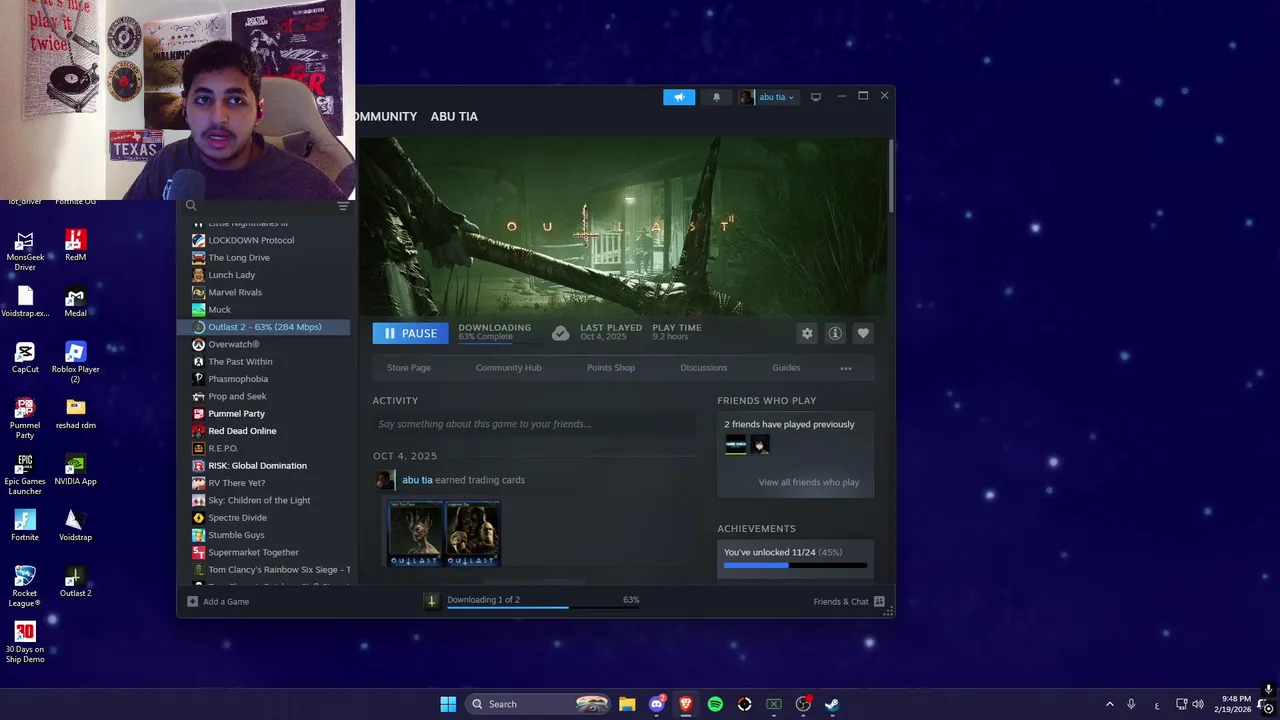Open the Store Page tab
The image size is (1280, 720).
pyautogui.click(x=409, y=368)
